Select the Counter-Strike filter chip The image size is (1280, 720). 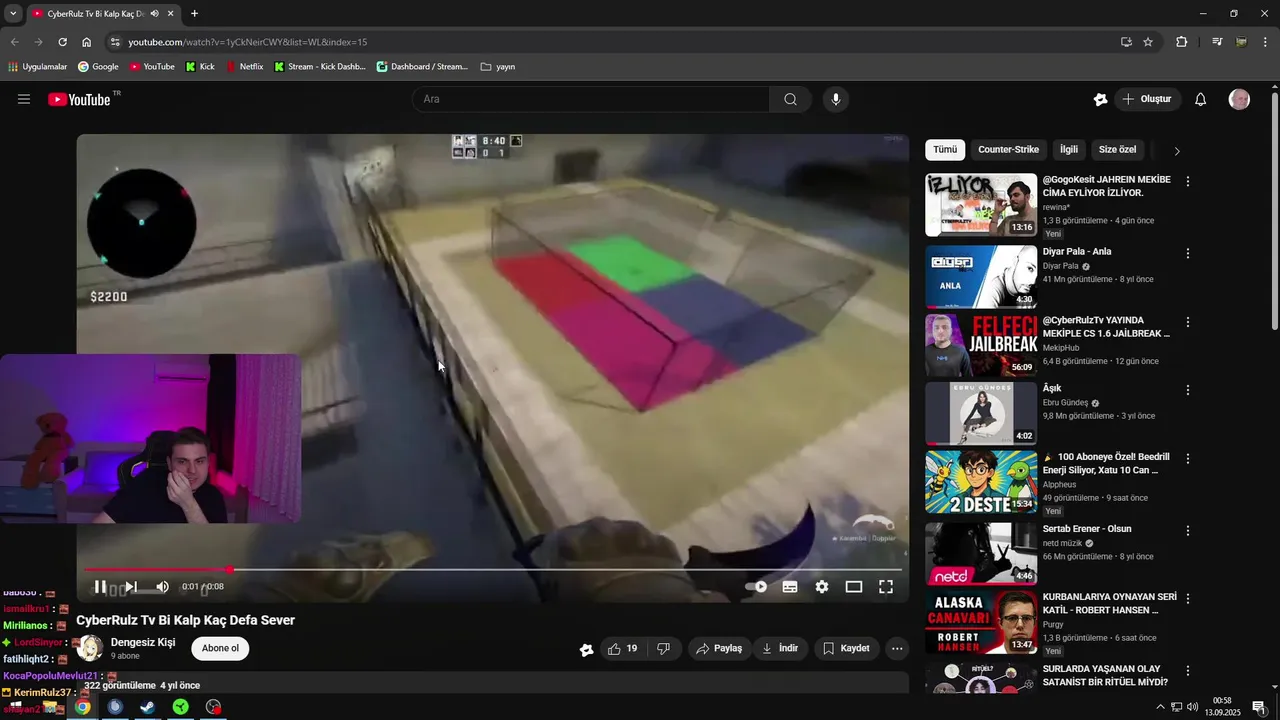click(x=1008, y=150)
